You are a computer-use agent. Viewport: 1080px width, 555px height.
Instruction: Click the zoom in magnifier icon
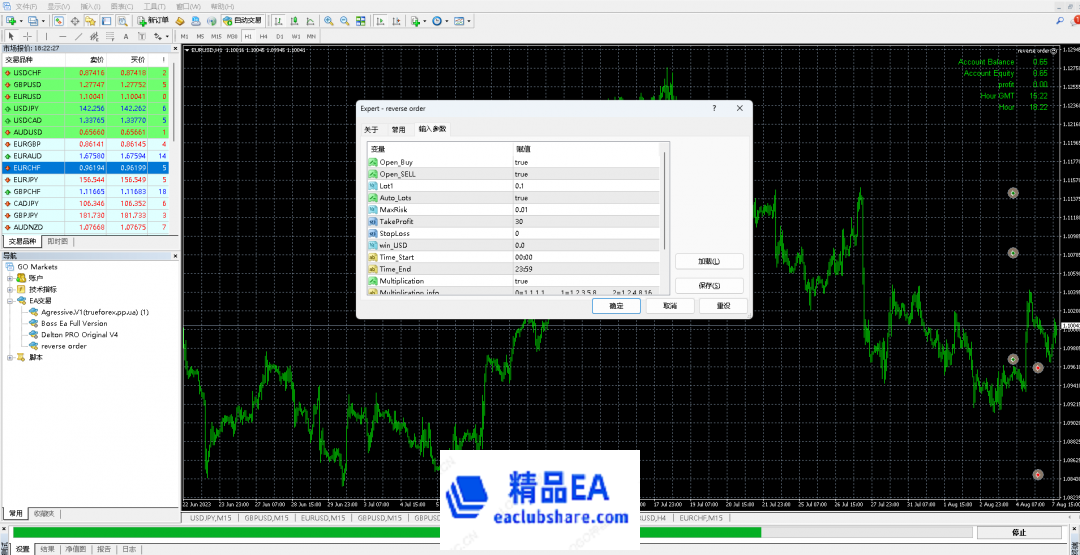[x=328, y=20]
